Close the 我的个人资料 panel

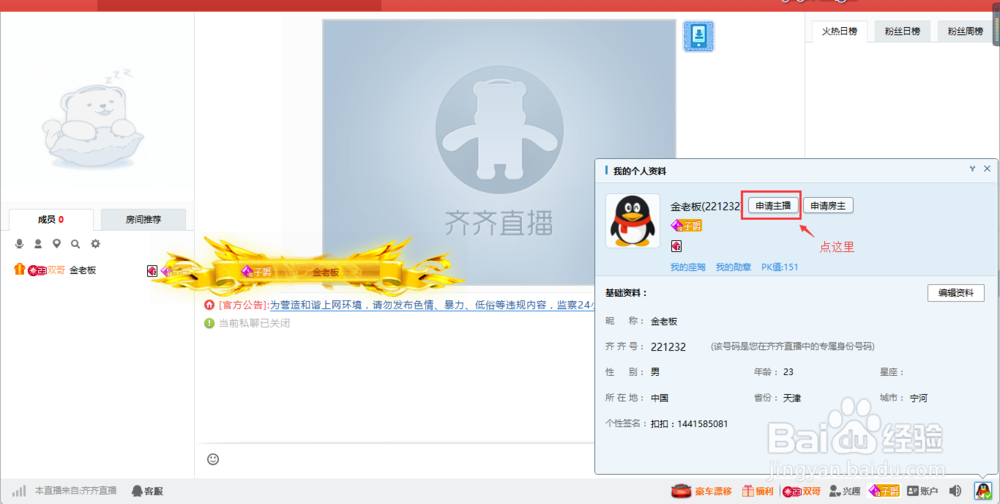click(x=987, y=169)
